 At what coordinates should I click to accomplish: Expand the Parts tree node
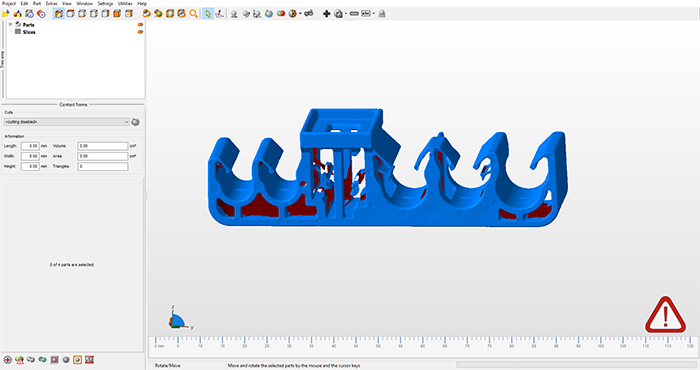click(10, 24)
